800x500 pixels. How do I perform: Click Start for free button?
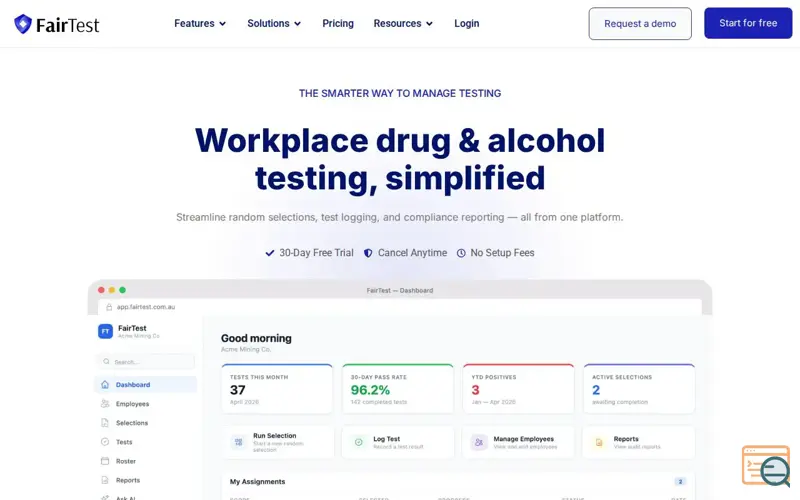tap(748, 23)
